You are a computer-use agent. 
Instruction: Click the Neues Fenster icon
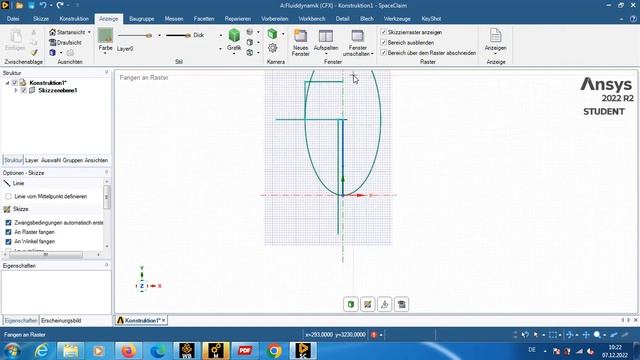(300, 36)
